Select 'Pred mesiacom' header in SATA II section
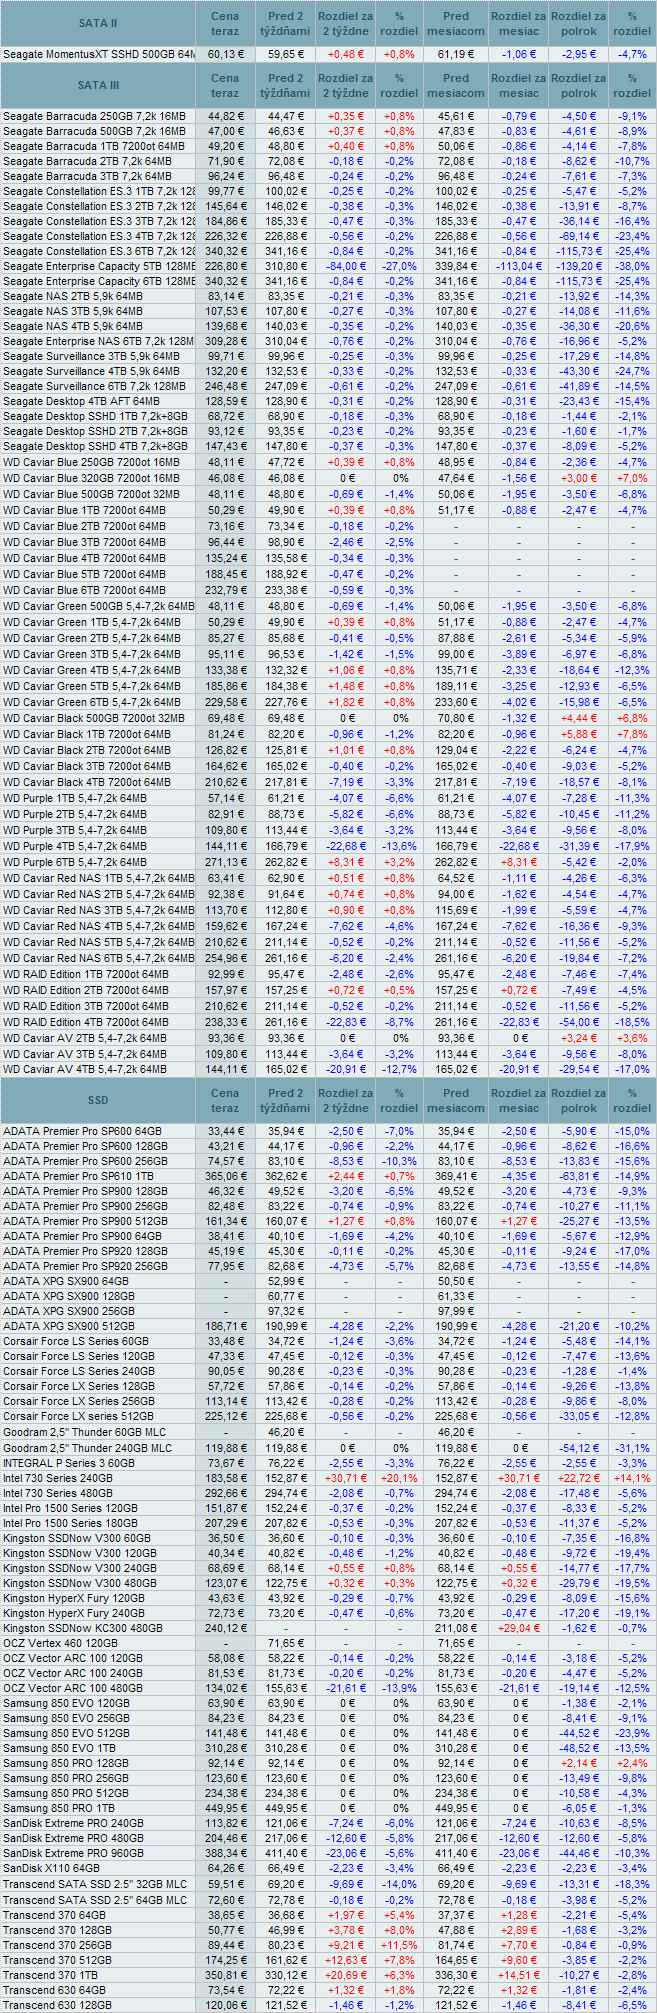Image resolution: width=657 pixels, height=2013 pixels. (456, 23)
